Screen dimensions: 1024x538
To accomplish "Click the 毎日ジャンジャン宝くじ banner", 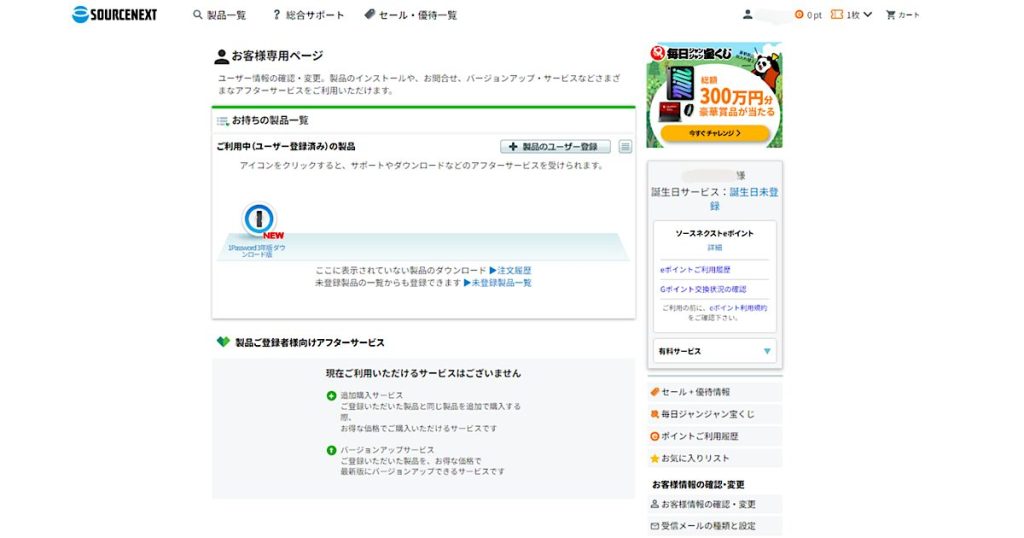I will point(714,95).
